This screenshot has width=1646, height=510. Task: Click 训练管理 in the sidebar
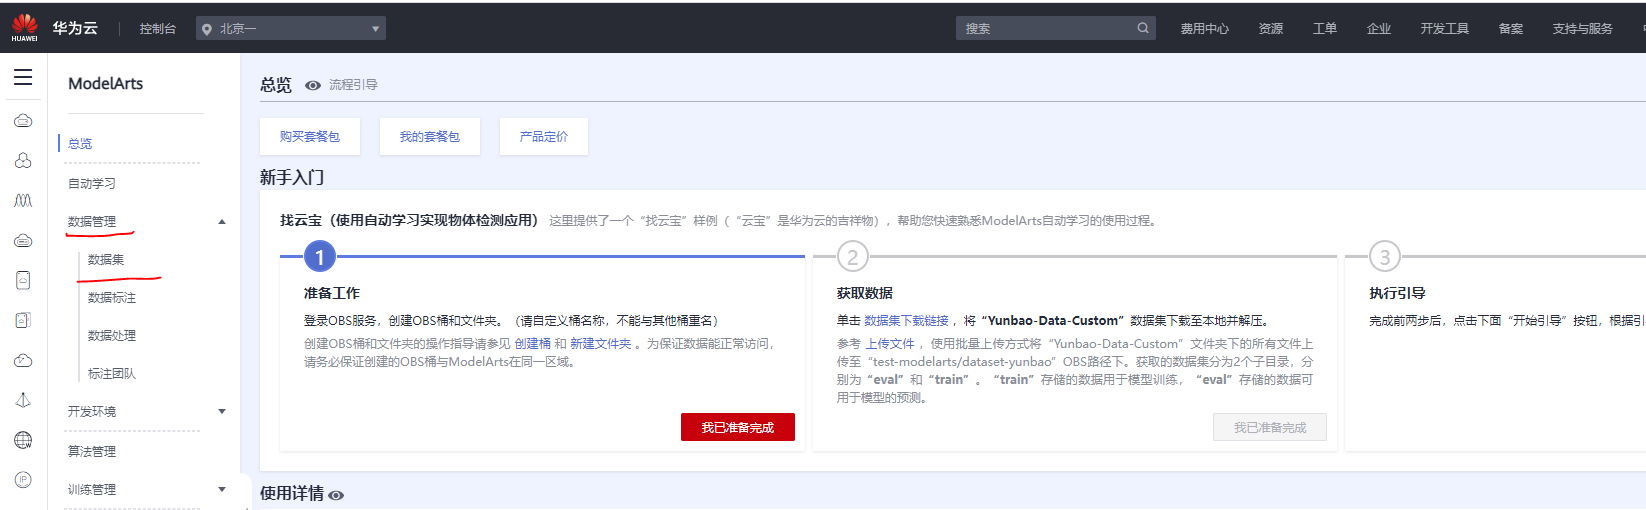[x=92, y=490]
